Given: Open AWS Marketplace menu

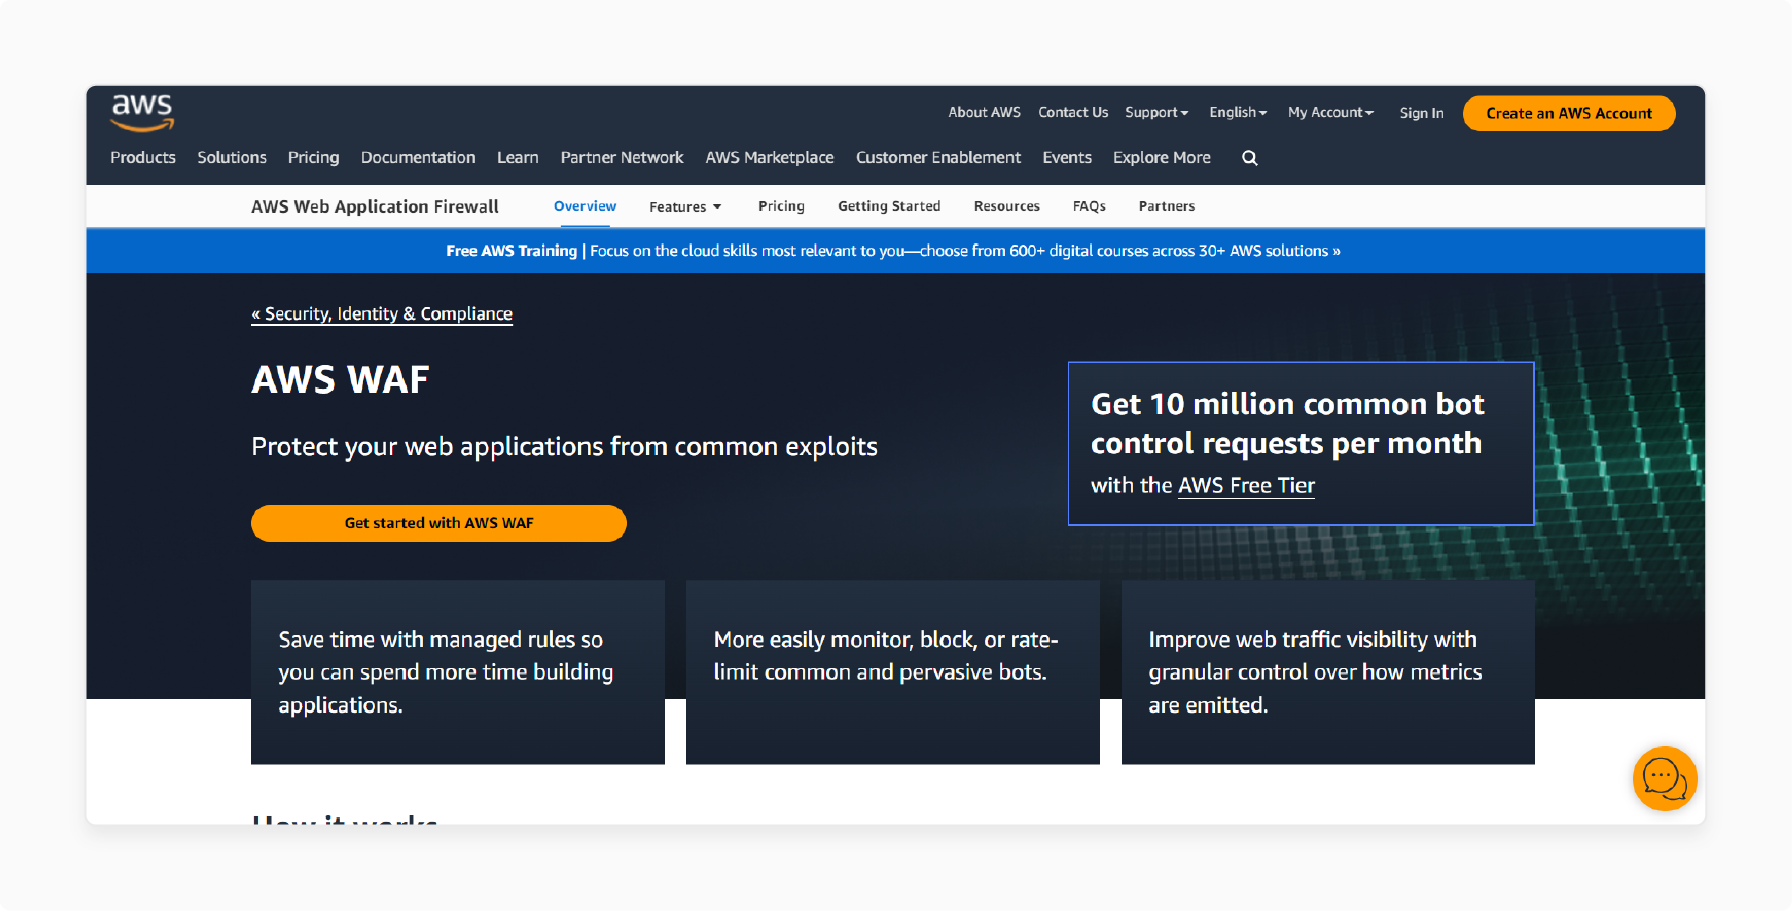Looking at the screenshot, I should 769,158.
